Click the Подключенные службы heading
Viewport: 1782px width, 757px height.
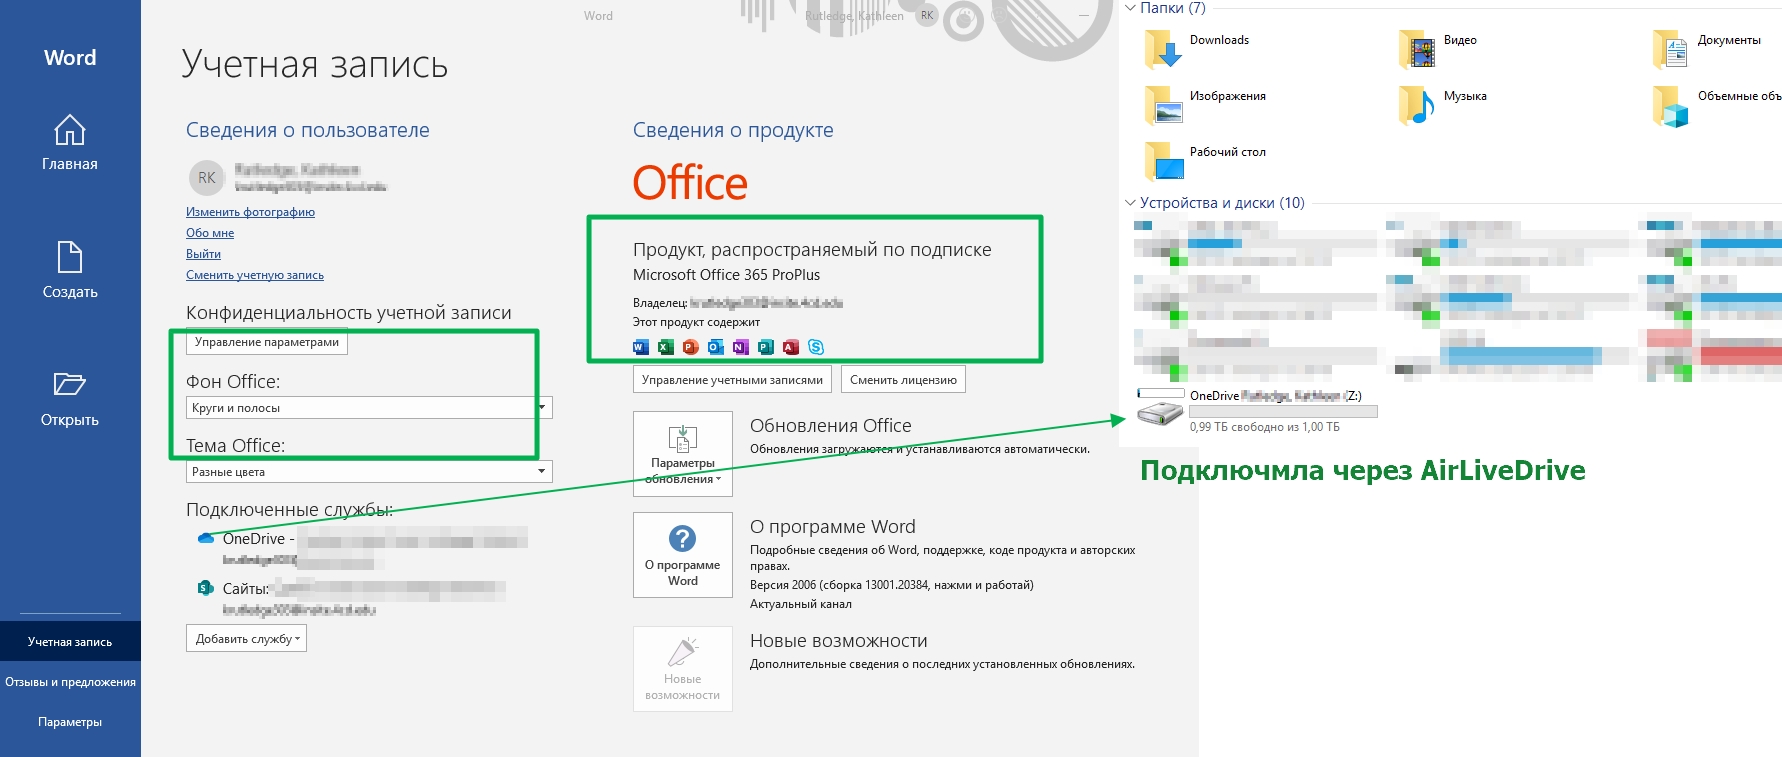[x=289, y=510]
